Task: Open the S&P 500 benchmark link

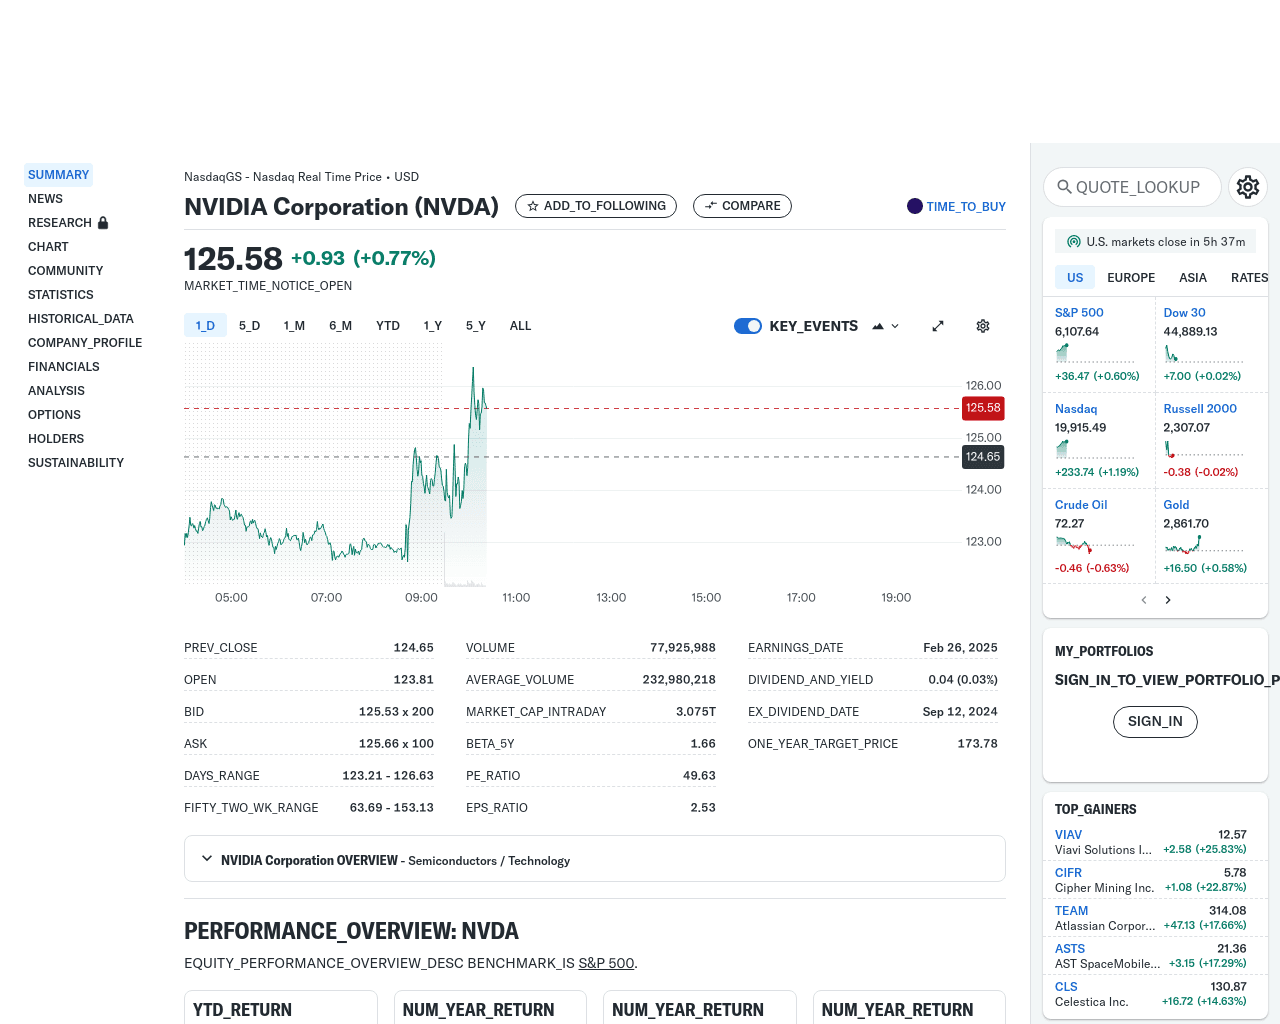Action: 606,963
